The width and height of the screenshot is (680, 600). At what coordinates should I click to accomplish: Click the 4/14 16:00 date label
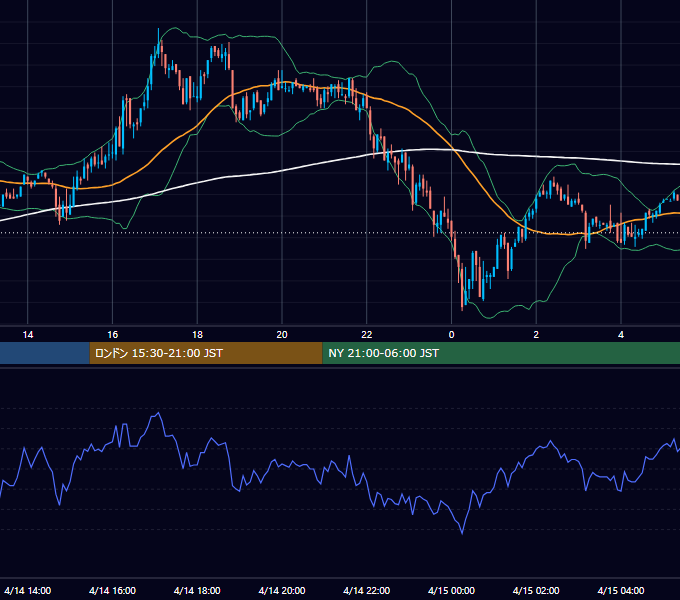pos(112,590)
